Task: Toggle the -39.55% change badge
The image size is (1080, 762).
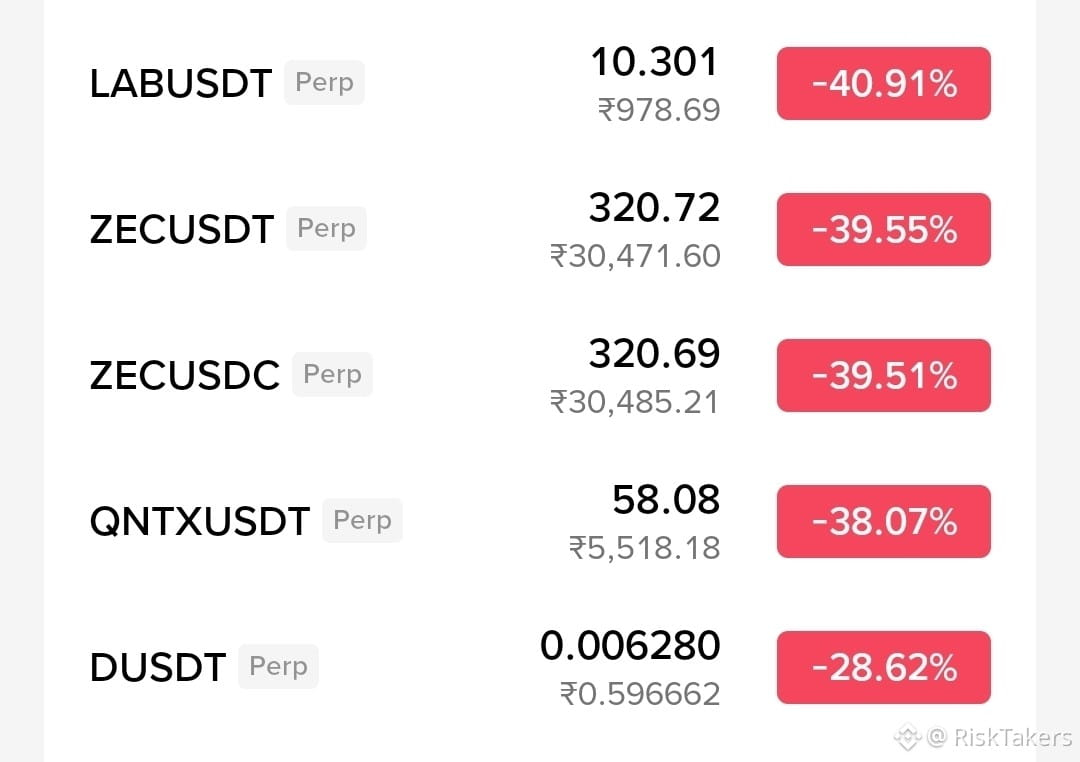Action: point(884,229)
